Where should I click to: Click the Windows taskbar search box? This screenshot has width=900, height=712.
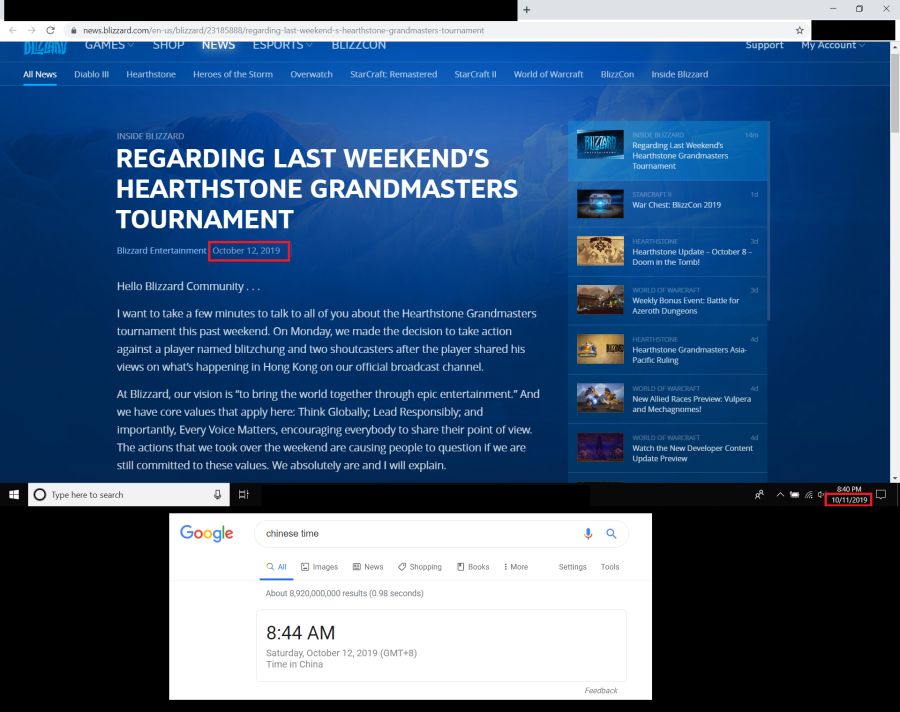tap(129, 494)
